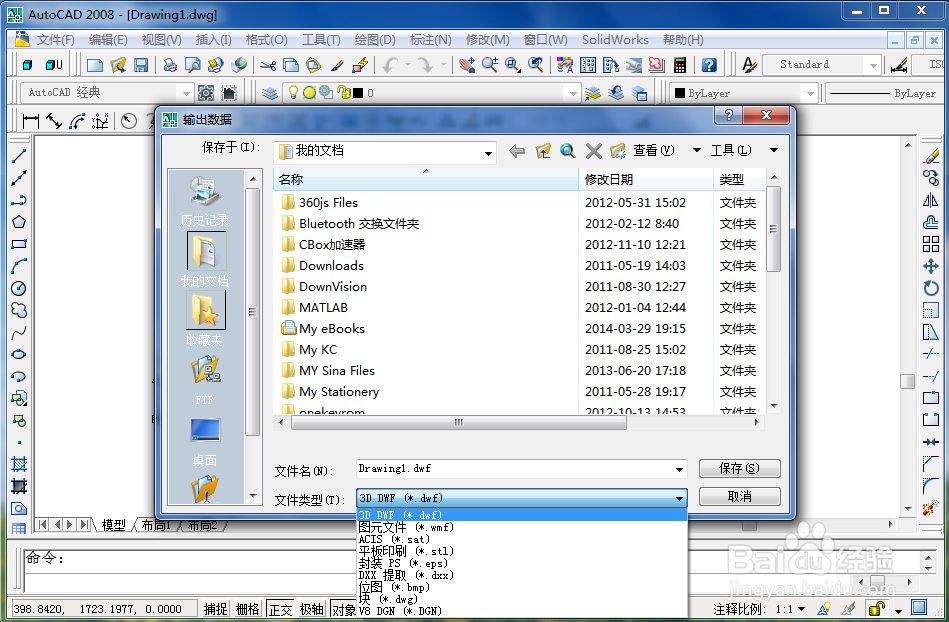Select the Circle tool

[19, 289]
